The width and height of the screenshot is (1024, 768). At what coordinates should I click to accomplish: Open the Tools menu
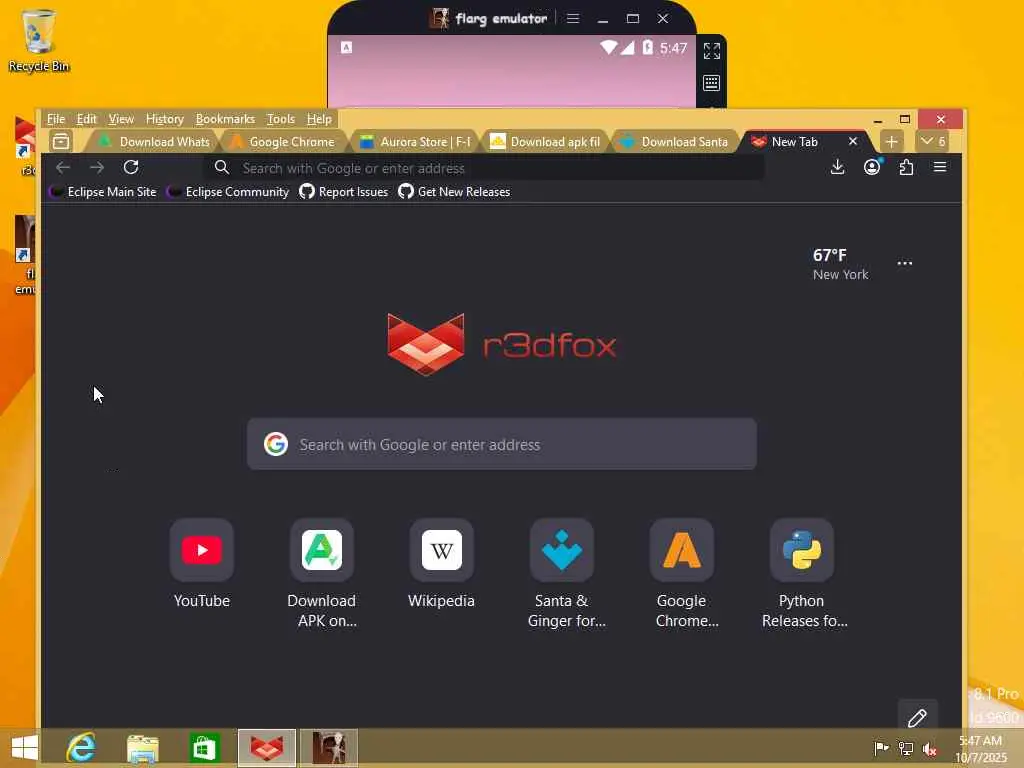(281, 119)
